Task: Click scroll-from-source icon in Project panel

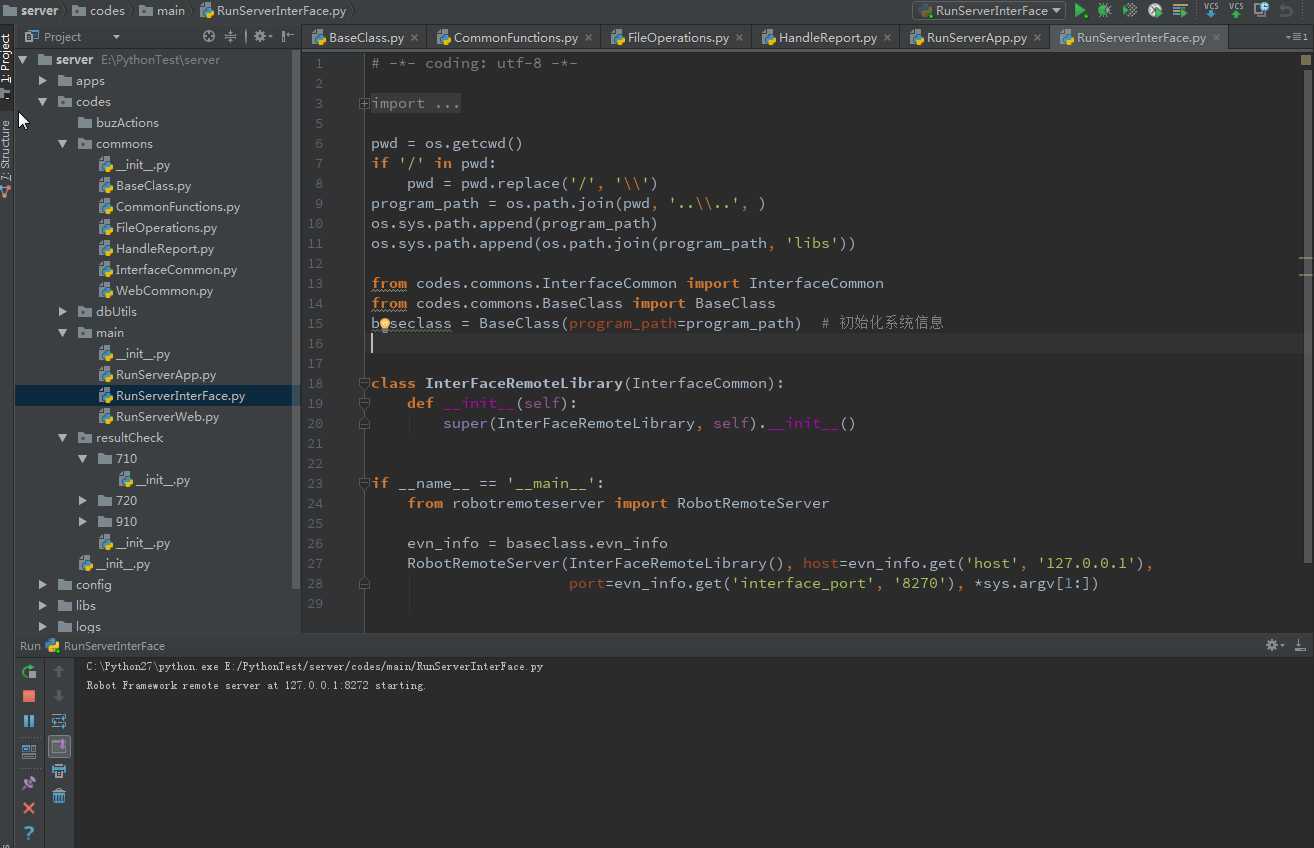Action: pyautogui.click(x=209, y=36)
